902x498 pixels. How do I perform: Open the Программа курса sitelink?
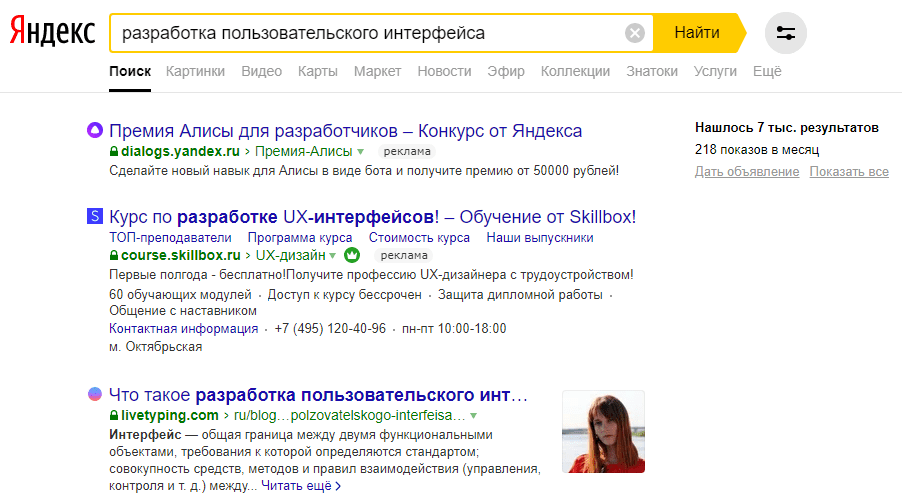[300, 237]
